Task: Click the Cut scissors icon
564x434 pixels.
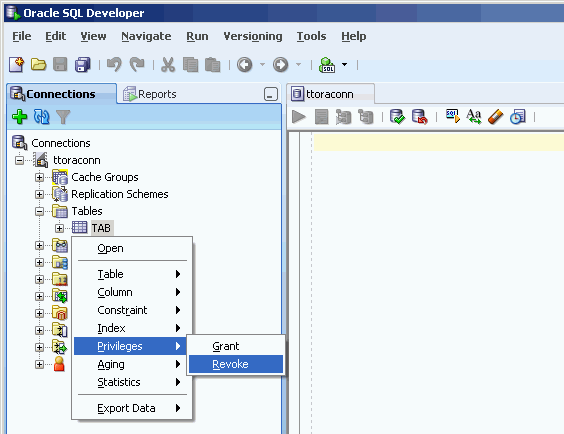Action: (x=168, y=65)
